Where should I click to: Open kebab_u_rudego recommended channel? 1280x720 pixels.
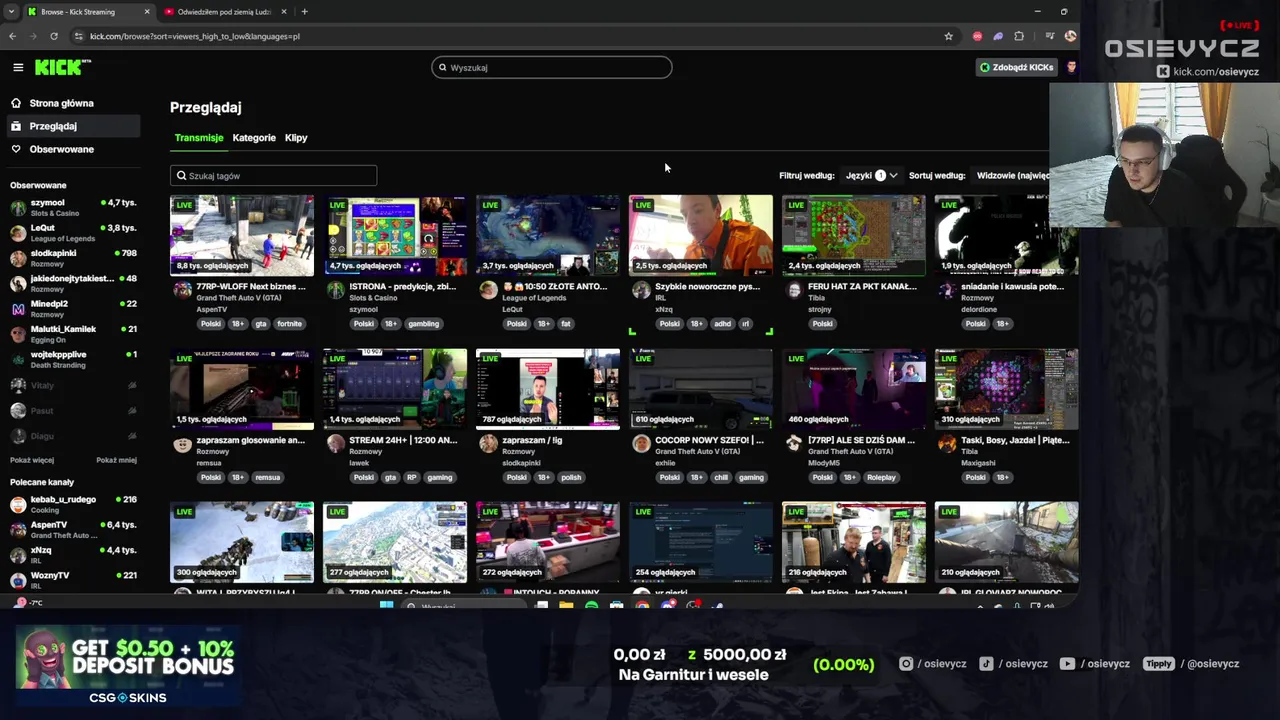72,504
